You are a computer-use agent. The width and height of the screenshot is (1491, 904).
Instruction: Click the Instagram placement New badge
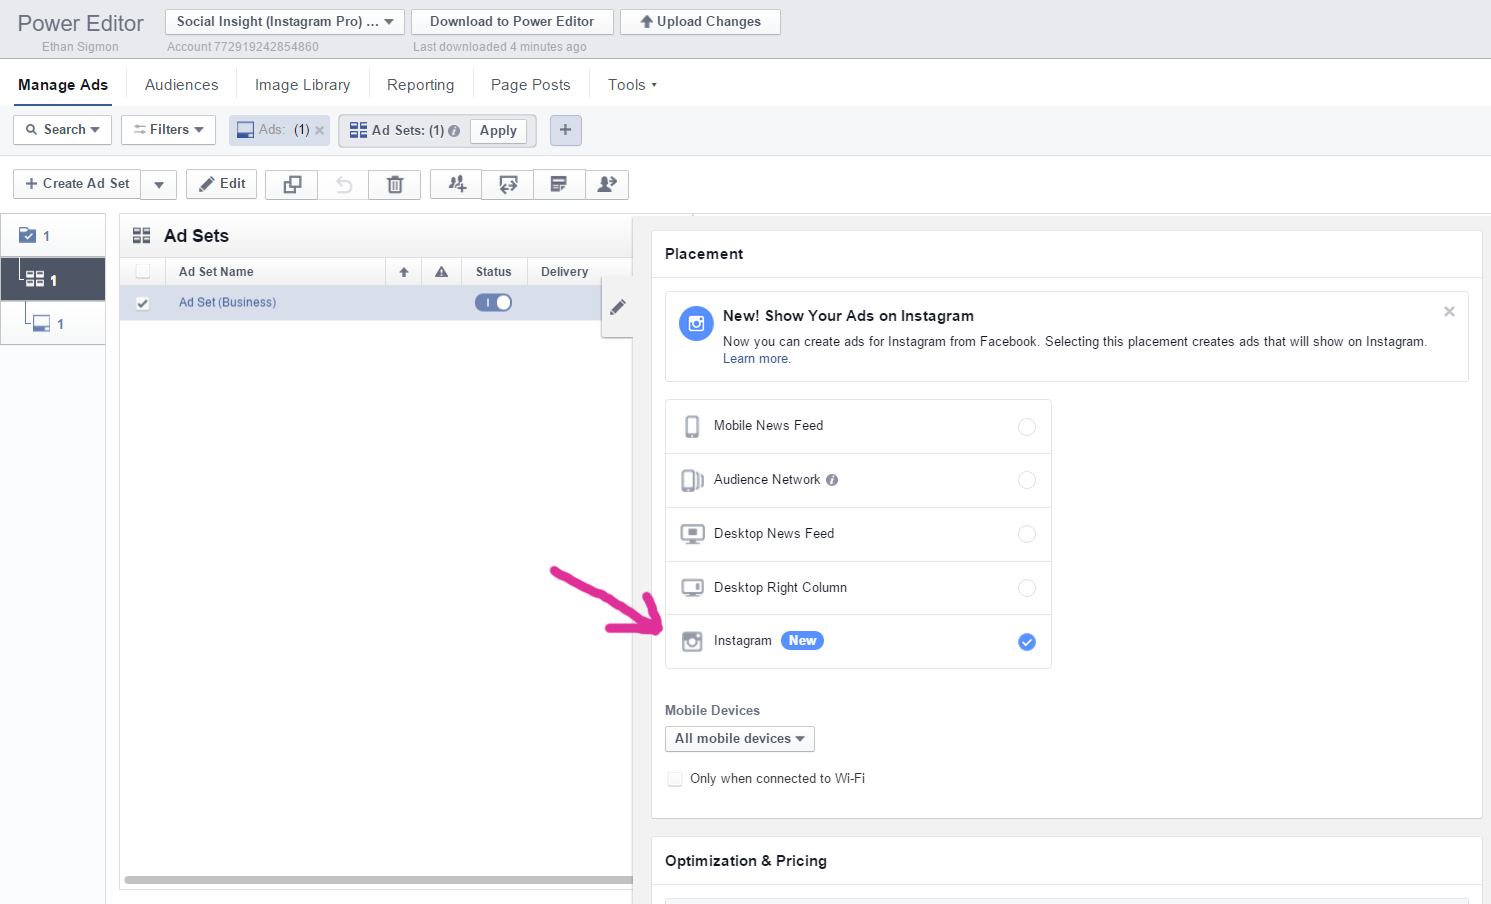tap(802, 641)
